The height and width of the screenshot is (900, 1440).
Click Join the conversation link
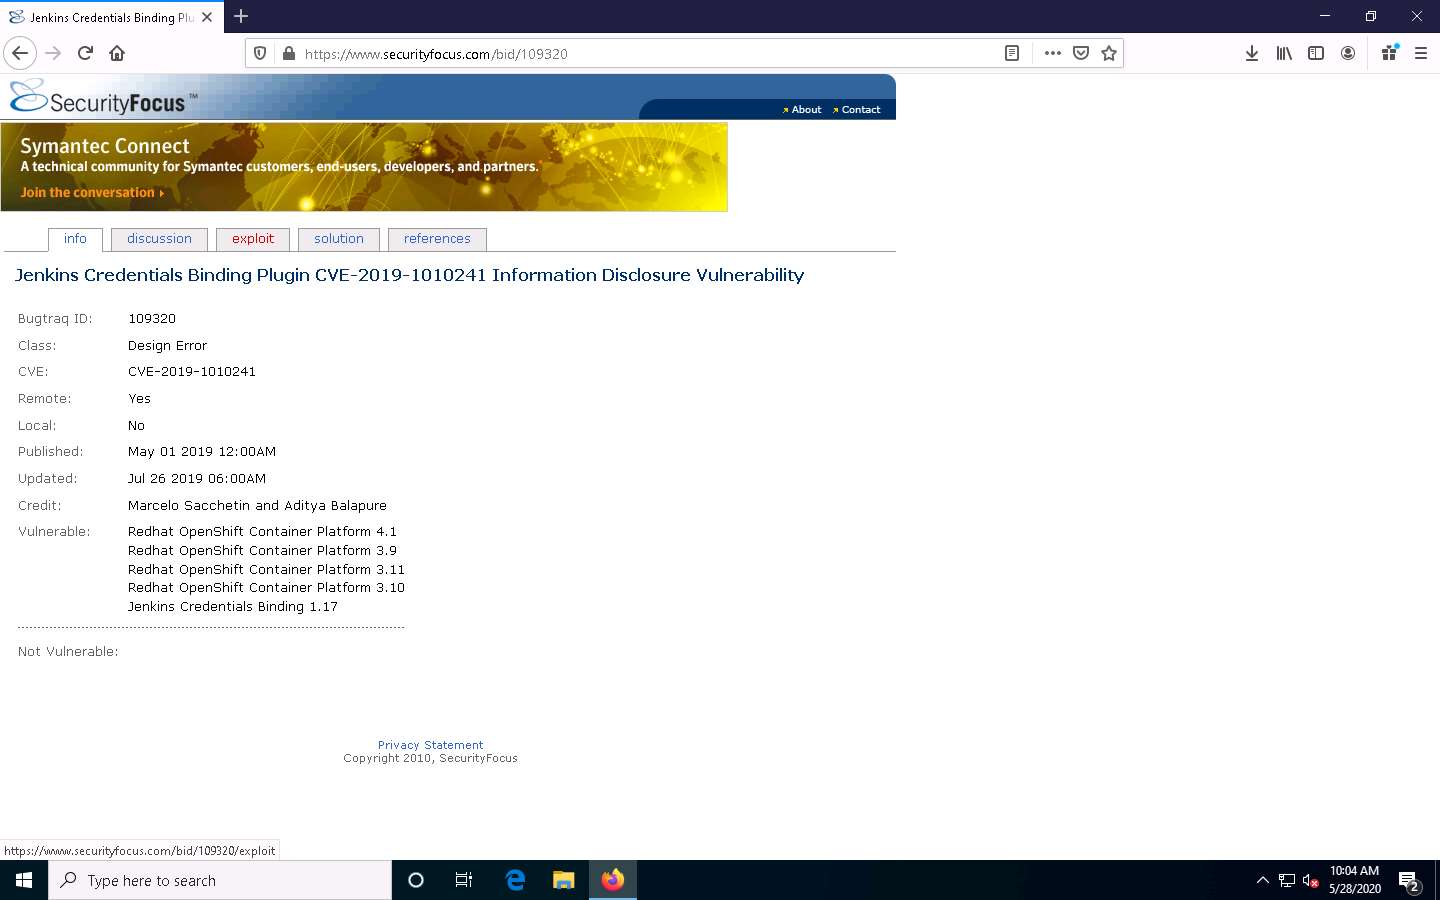[x=91, y=193]
